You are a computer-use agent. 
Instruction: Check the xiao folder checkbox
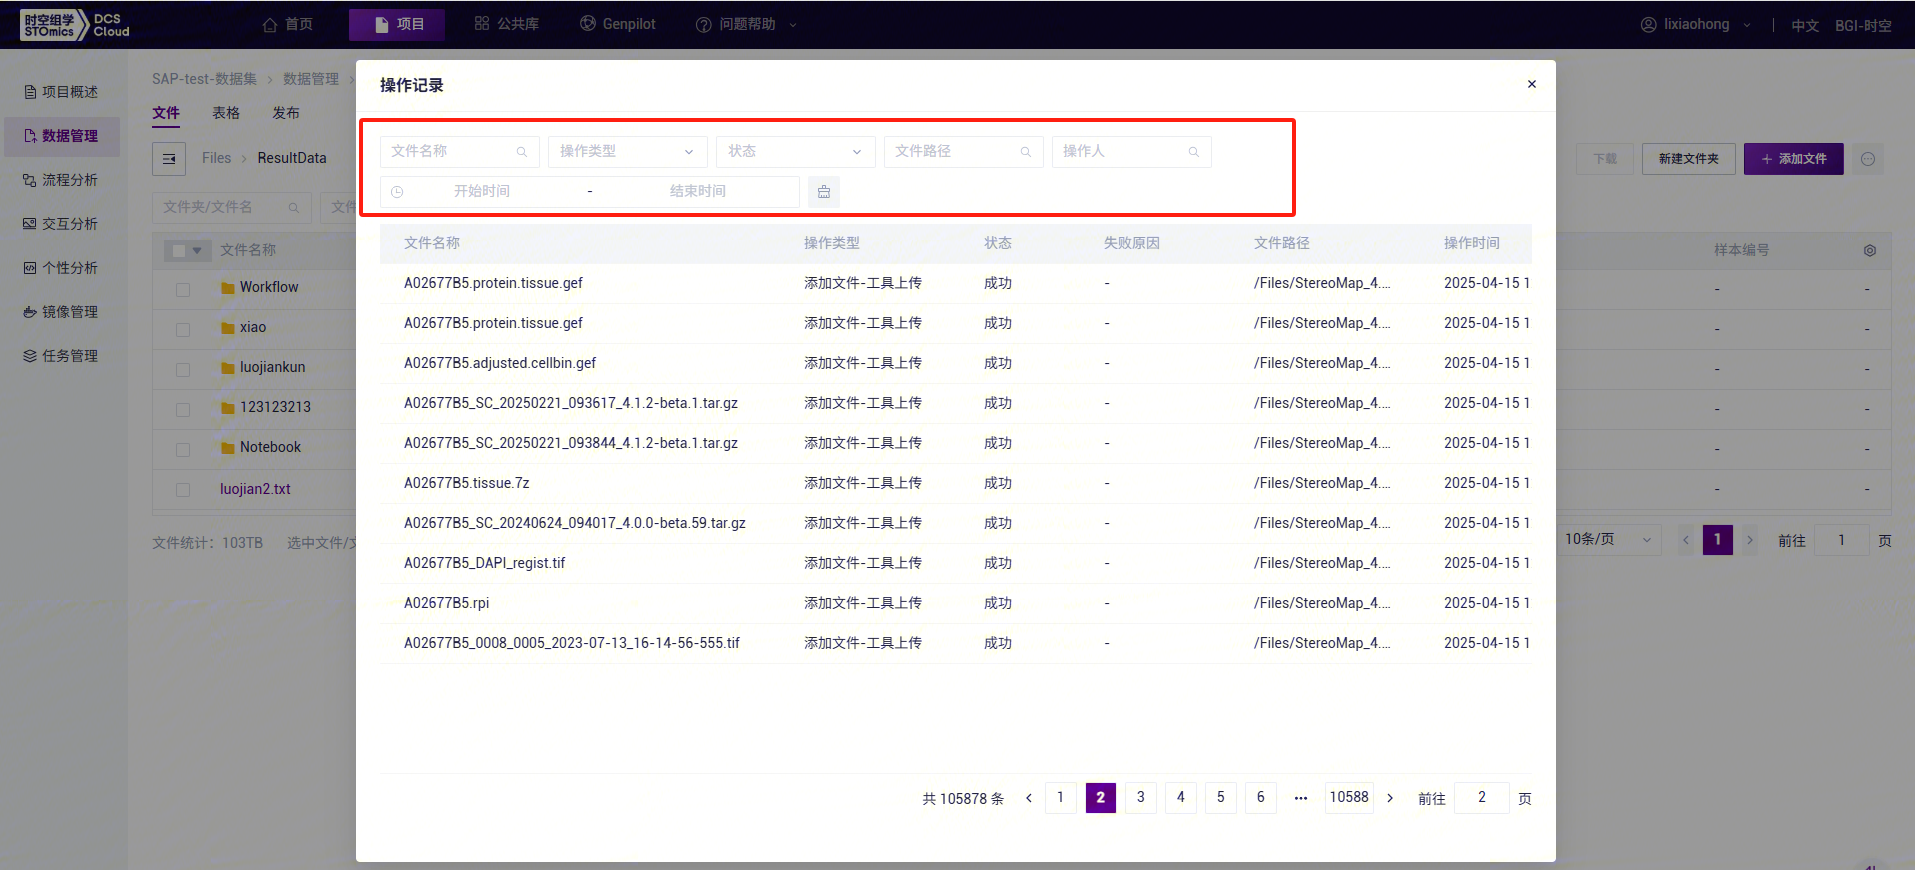click(183, 329)
